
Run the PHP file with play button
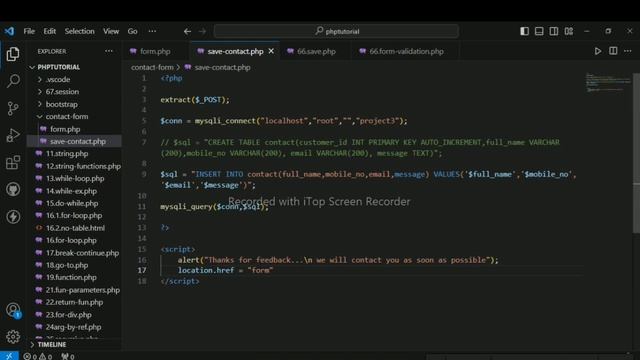pyautogui.click(x=598, y=51)
